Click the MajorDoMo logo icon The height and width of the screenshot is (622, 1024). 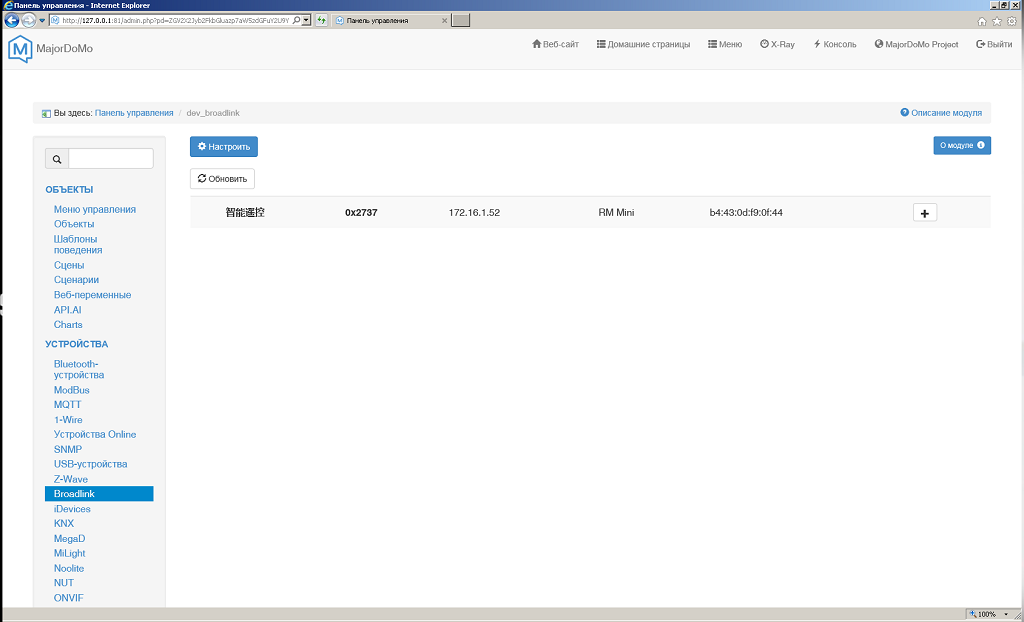(20, 49)
